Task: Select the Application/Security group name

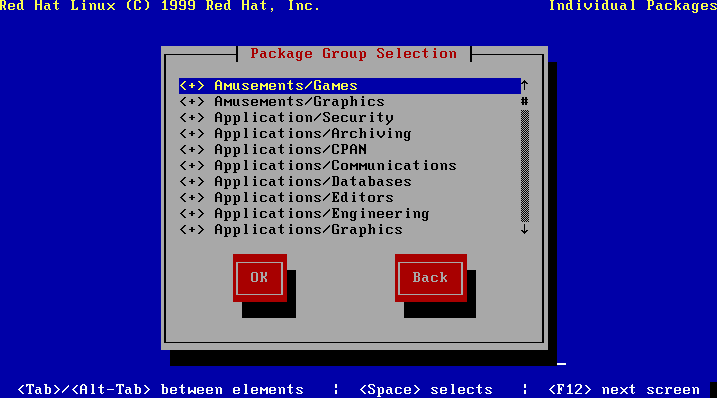Action: 304,118
